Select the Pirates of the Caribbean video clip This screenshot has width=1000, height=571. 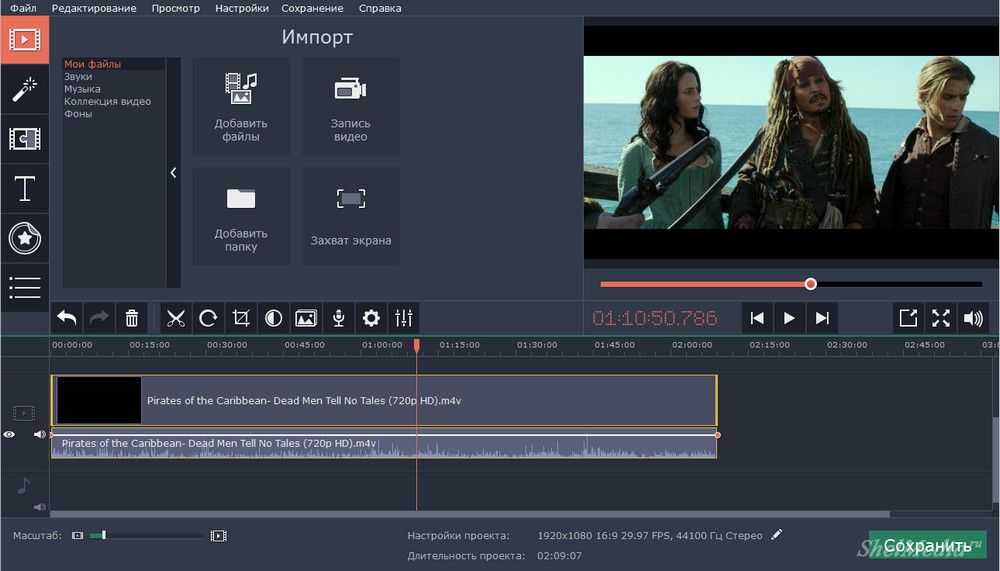tap(384, 401)
